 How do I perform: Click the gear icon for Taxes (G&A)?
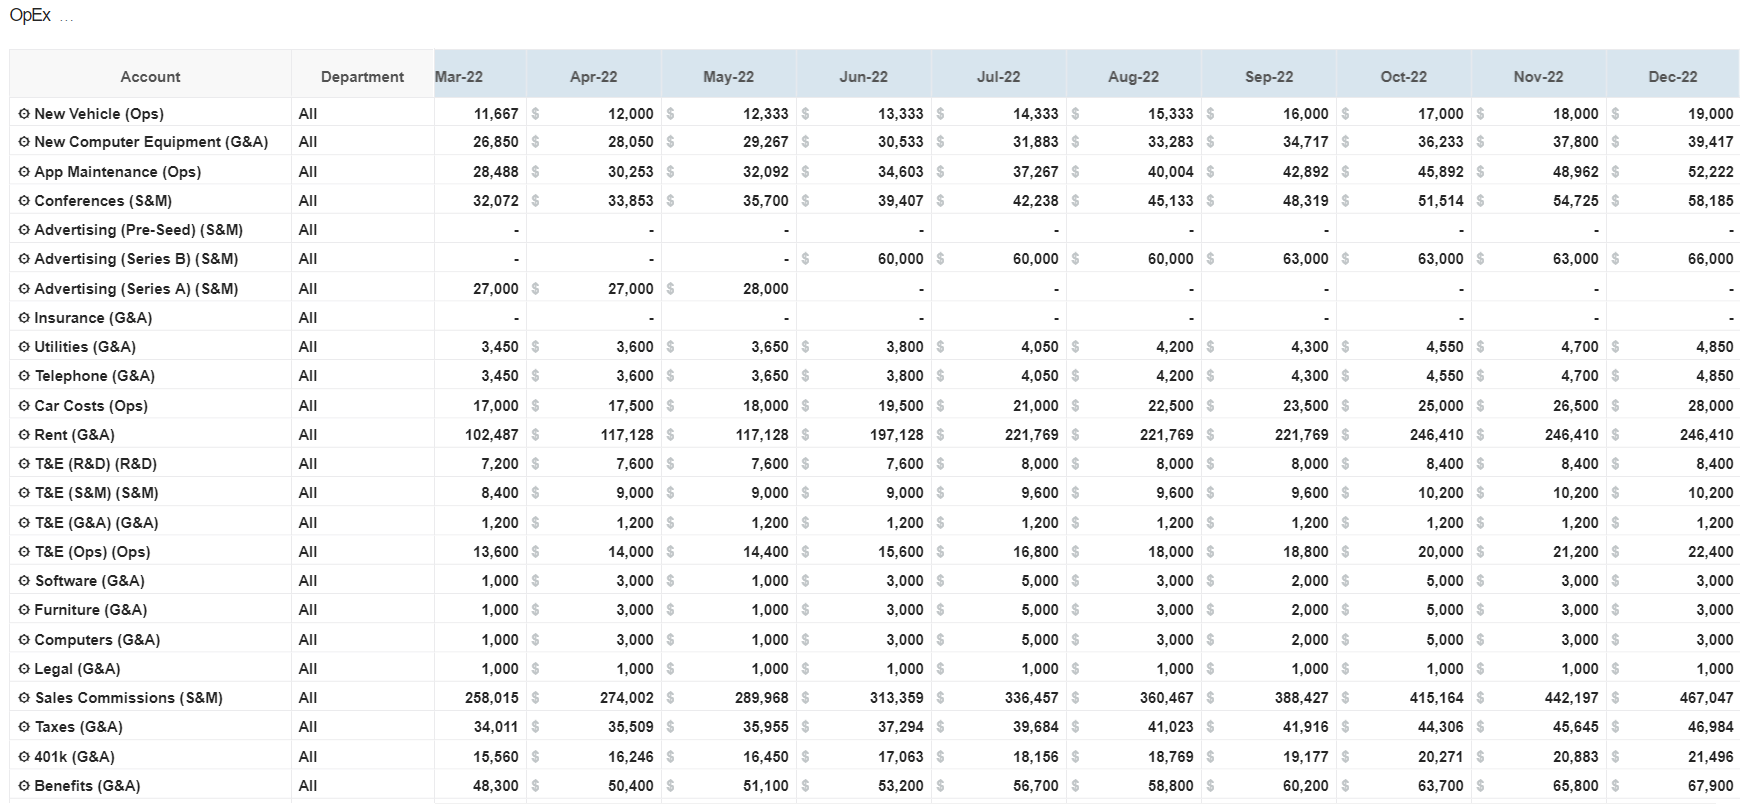click(24, 727)
